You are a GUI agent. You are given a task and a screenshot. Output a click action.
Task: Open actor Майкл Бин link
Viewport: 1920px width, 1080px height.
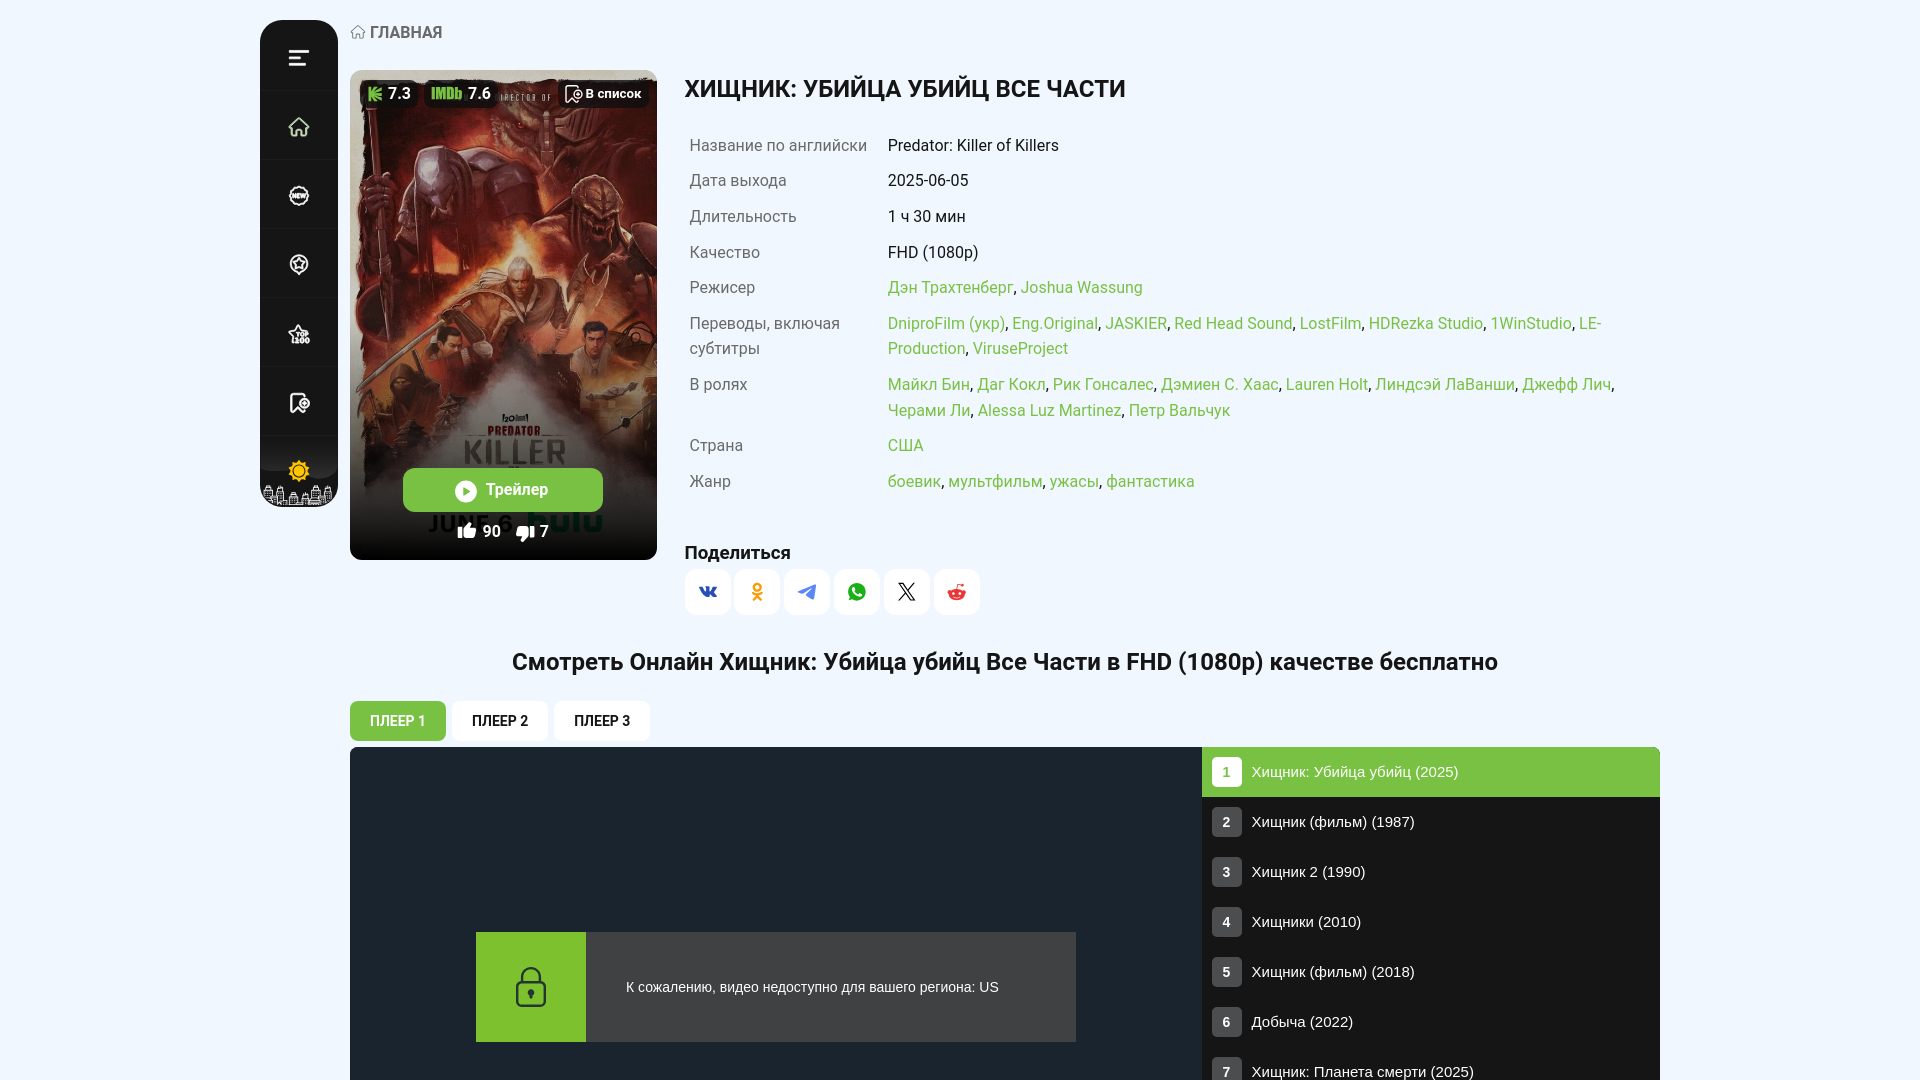[929, 385]
